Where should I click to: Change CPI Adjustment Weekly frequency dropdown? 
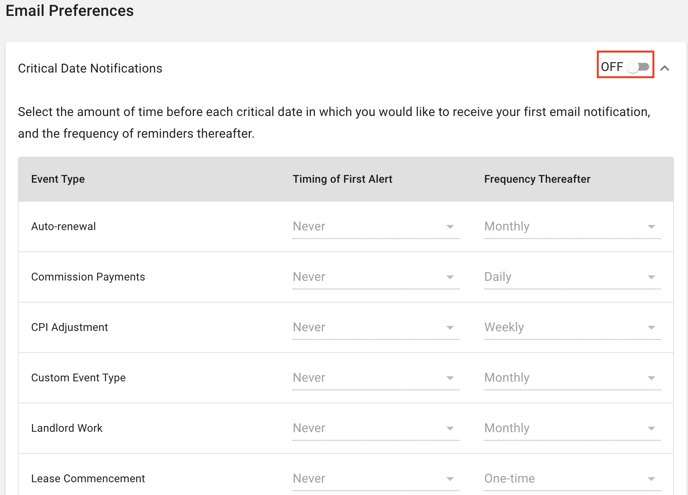coord(572,328)
